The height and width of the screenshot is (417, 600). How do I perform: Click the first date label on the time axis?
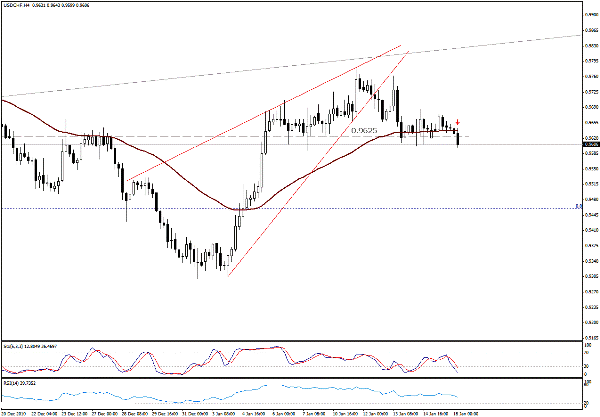pyautogui.click(x=14, y=411)
